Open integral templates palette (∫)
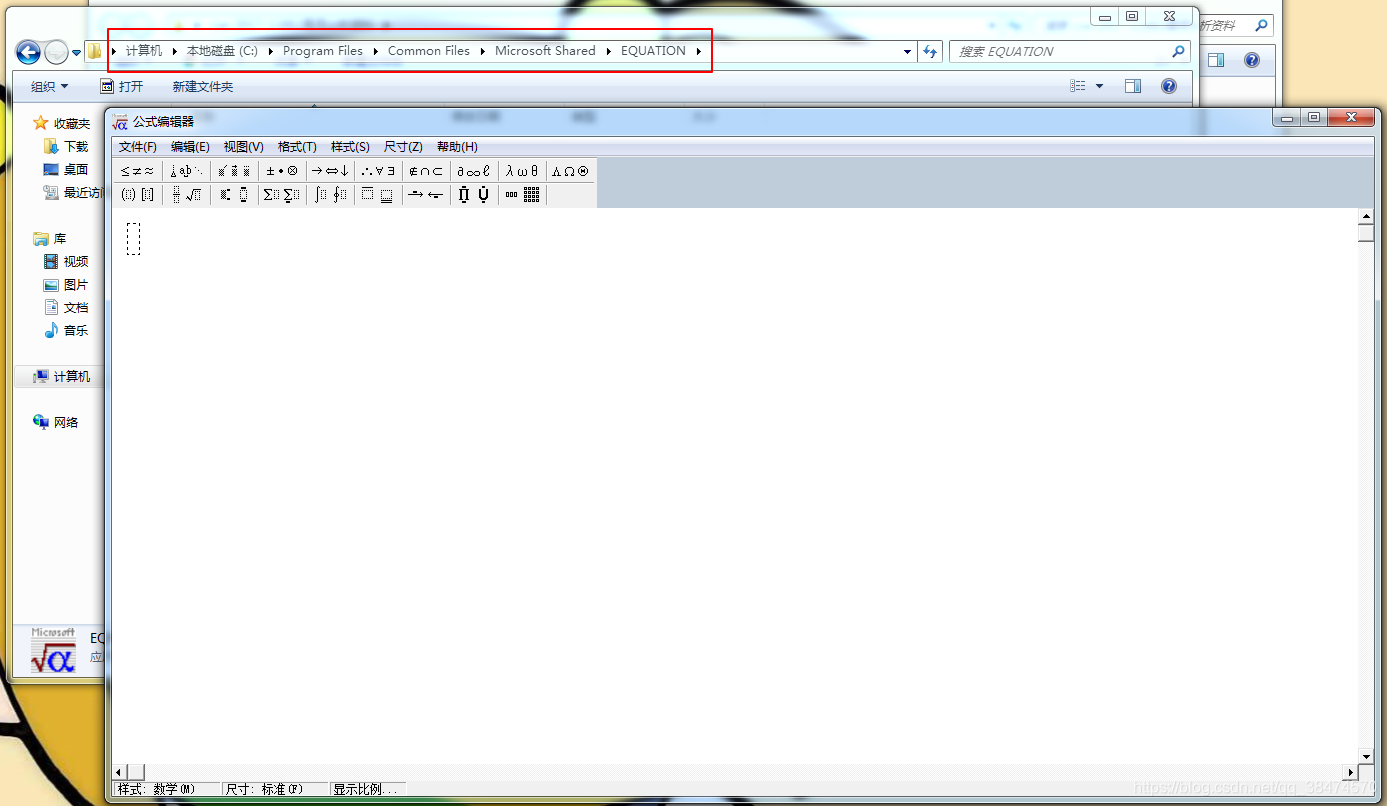This screenshot has height=806, width=1387. (x=330, y=195)
